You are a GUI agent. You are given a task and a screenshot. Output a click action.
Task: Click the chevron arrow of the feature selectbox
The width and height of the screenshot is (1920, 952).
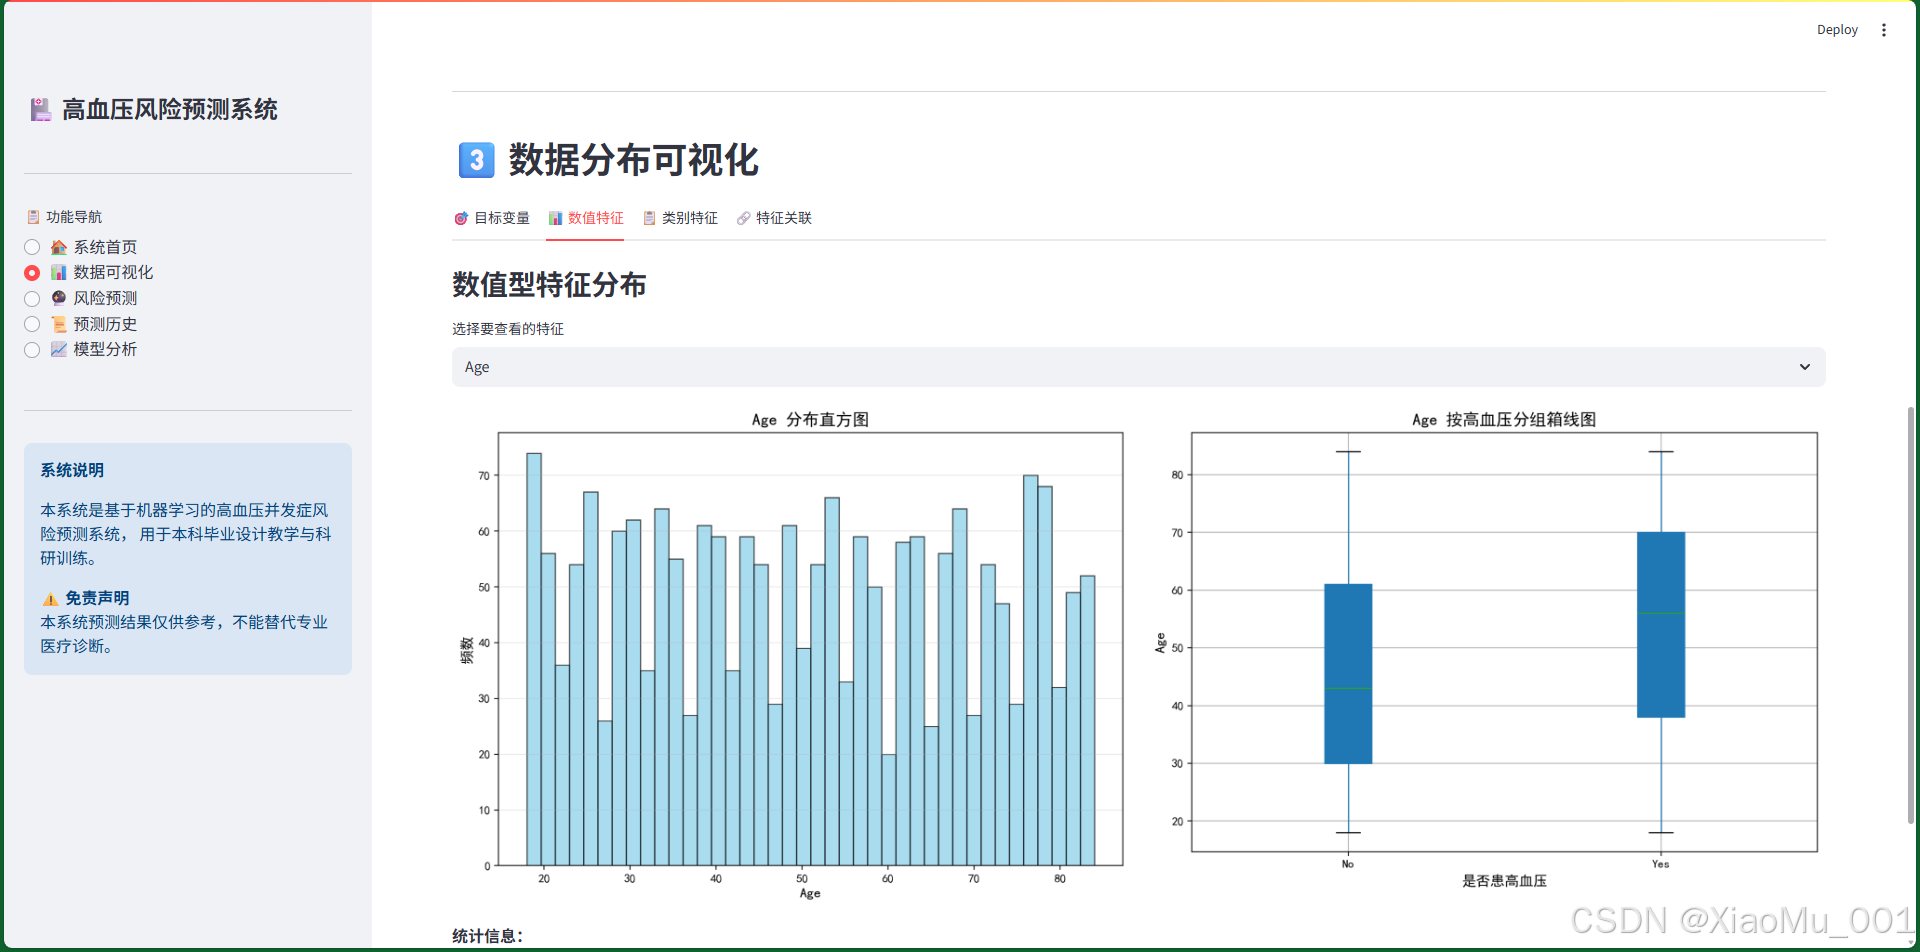[x=1805, y=367]
